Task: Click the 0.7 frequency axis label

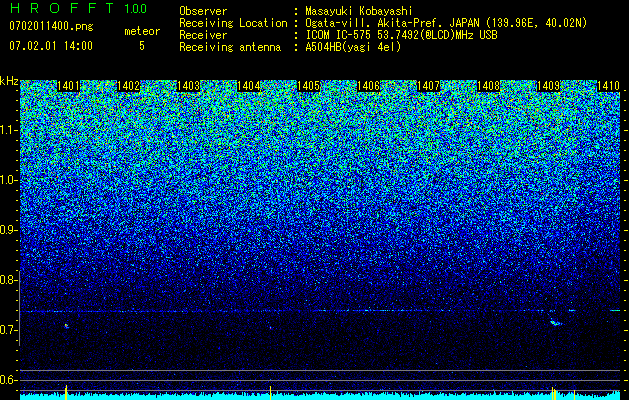Action: [8, 330]
